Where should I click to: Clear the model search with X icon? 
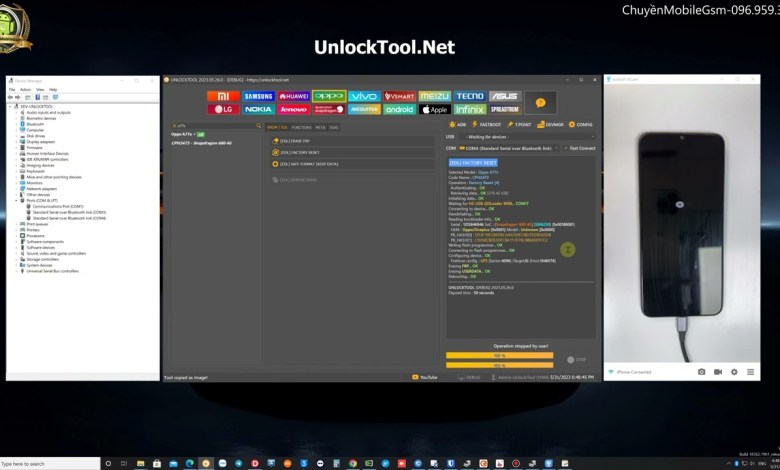coord(174,126)
